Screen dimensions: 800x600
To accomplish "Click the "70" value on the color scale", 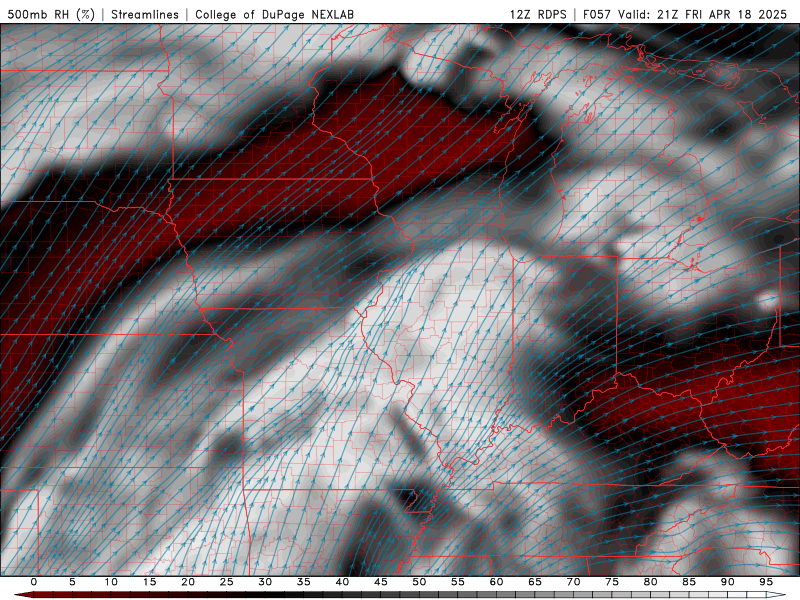I will click(573, 582).
